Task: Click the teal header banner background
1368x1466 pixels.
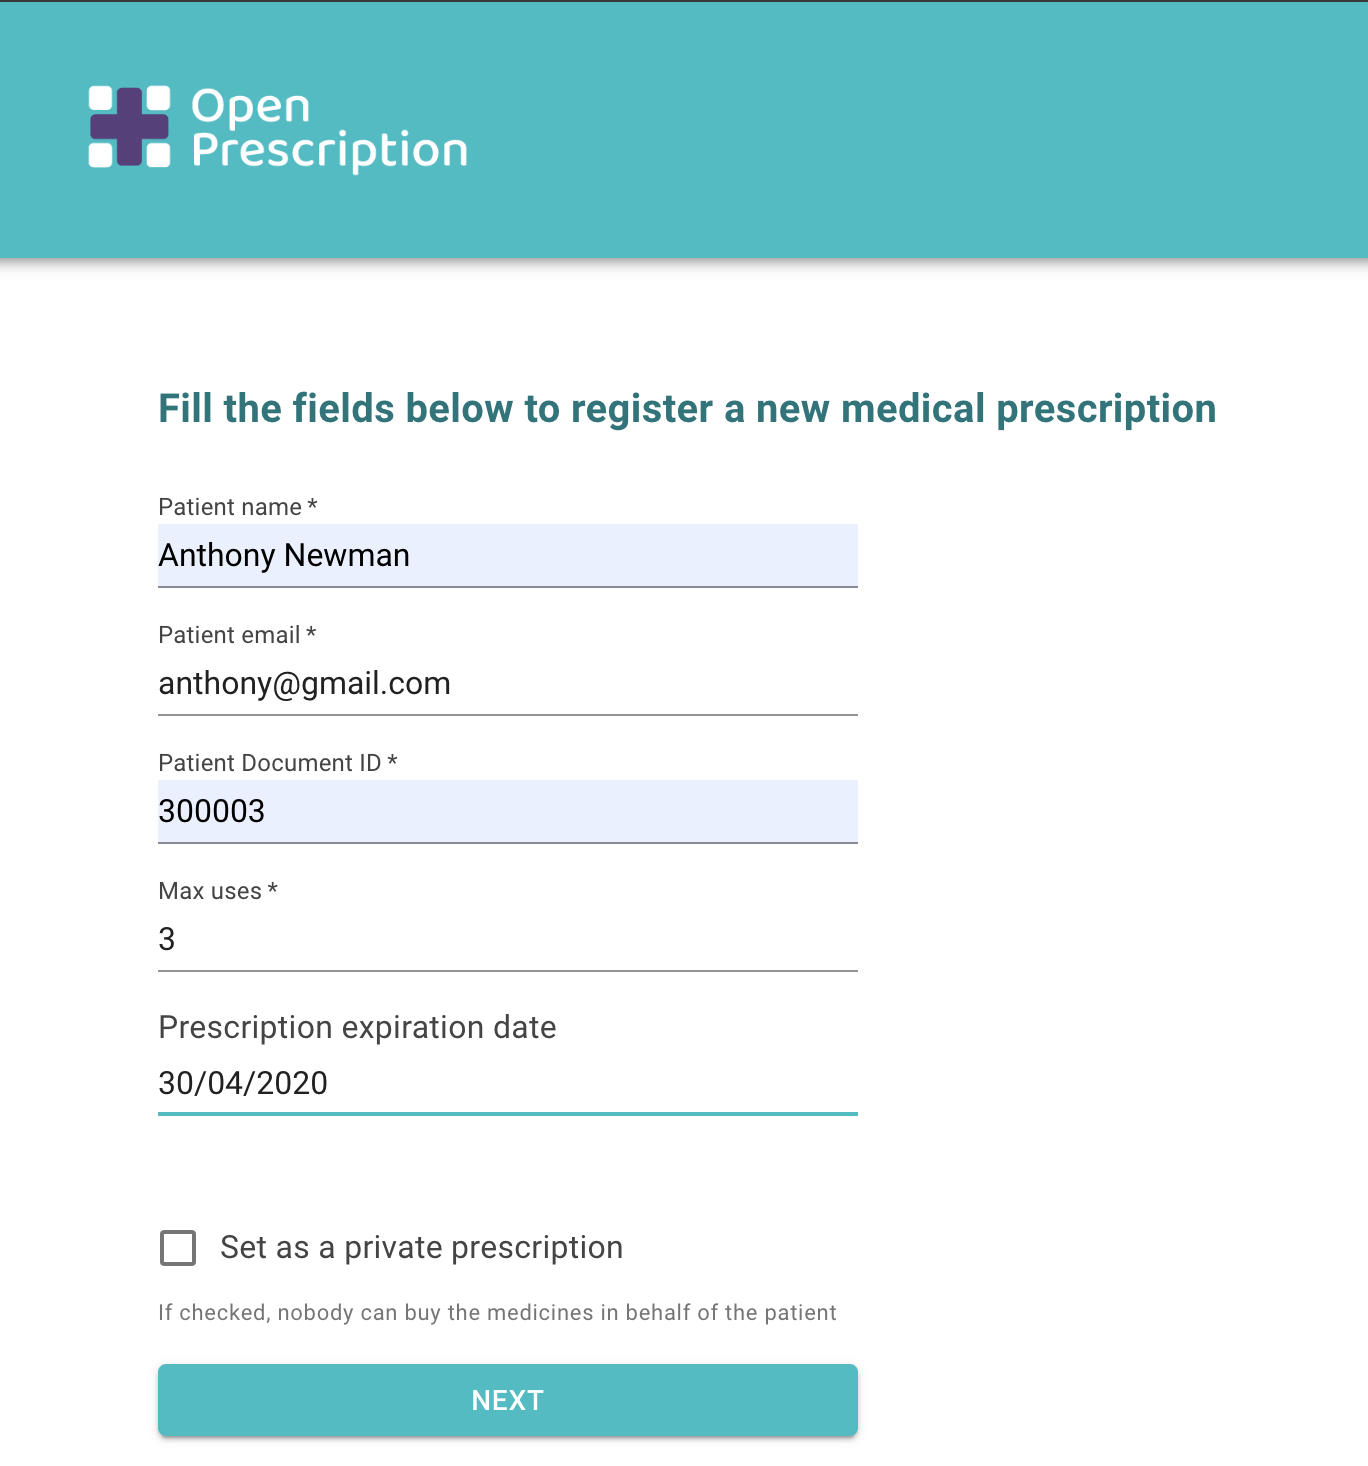Action: pyautogui.click(x=900, y=130)
